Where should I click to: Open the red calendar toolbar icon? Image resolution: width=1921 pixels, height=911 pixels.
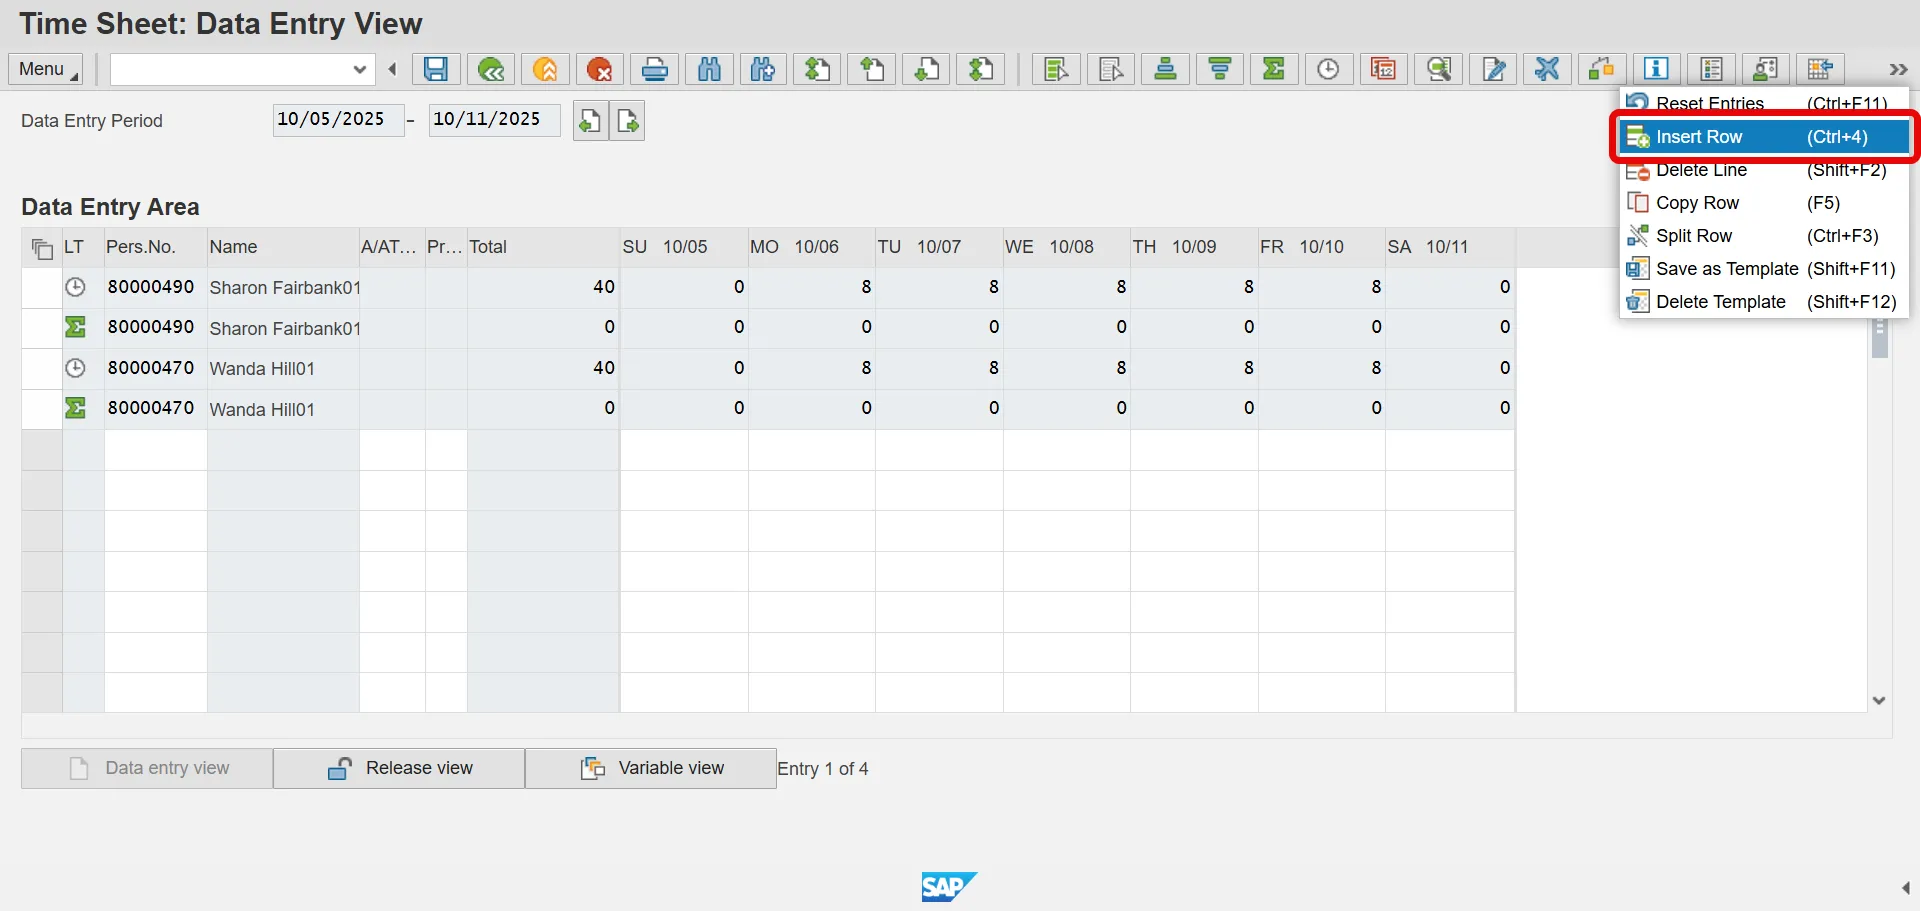tap(1384, 69)
